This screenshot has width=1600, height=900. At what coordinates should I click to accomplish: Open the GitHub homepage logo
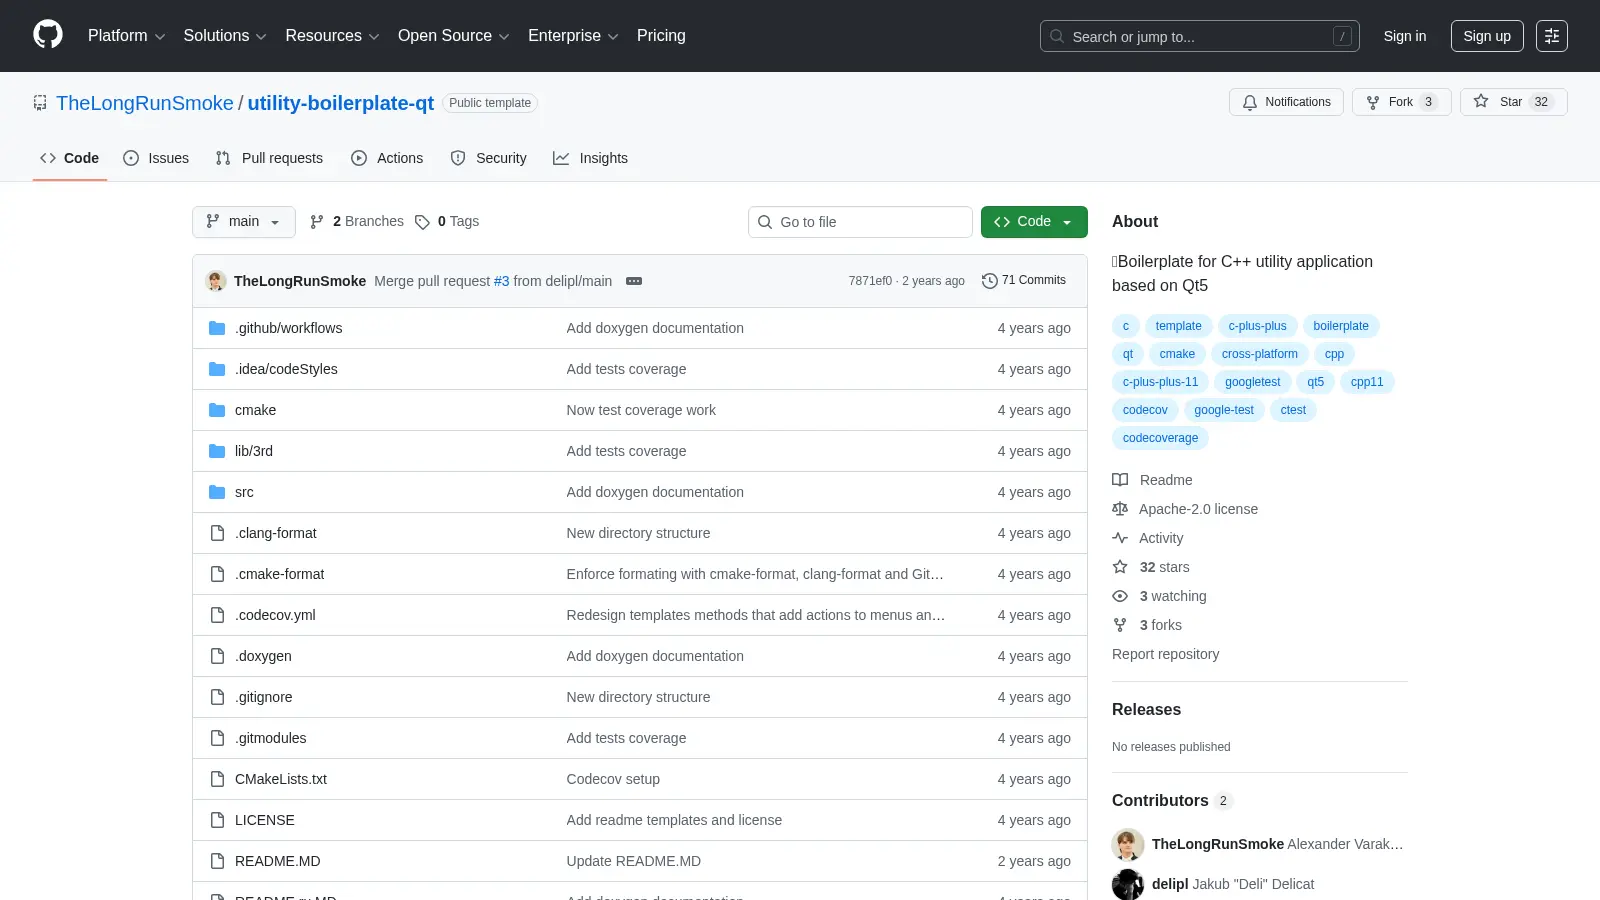point(48,35)
